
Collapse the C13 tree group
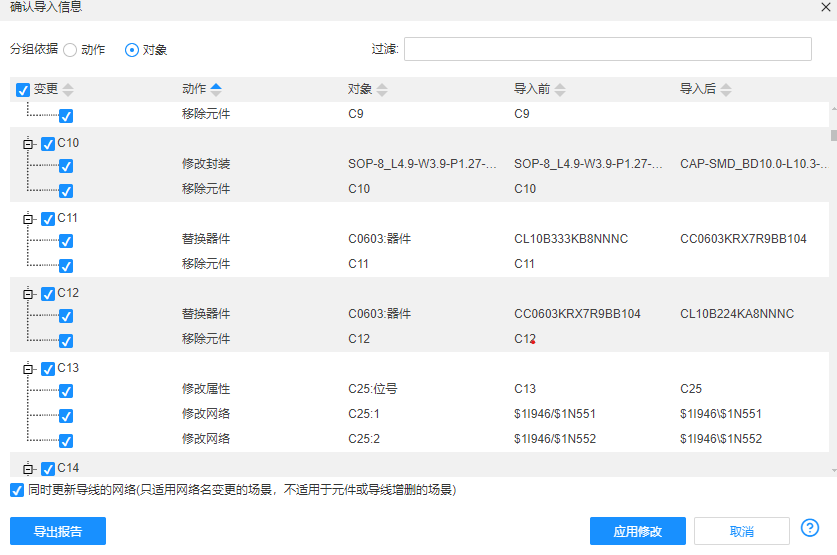pyautogui.click(x=28, y=369)
